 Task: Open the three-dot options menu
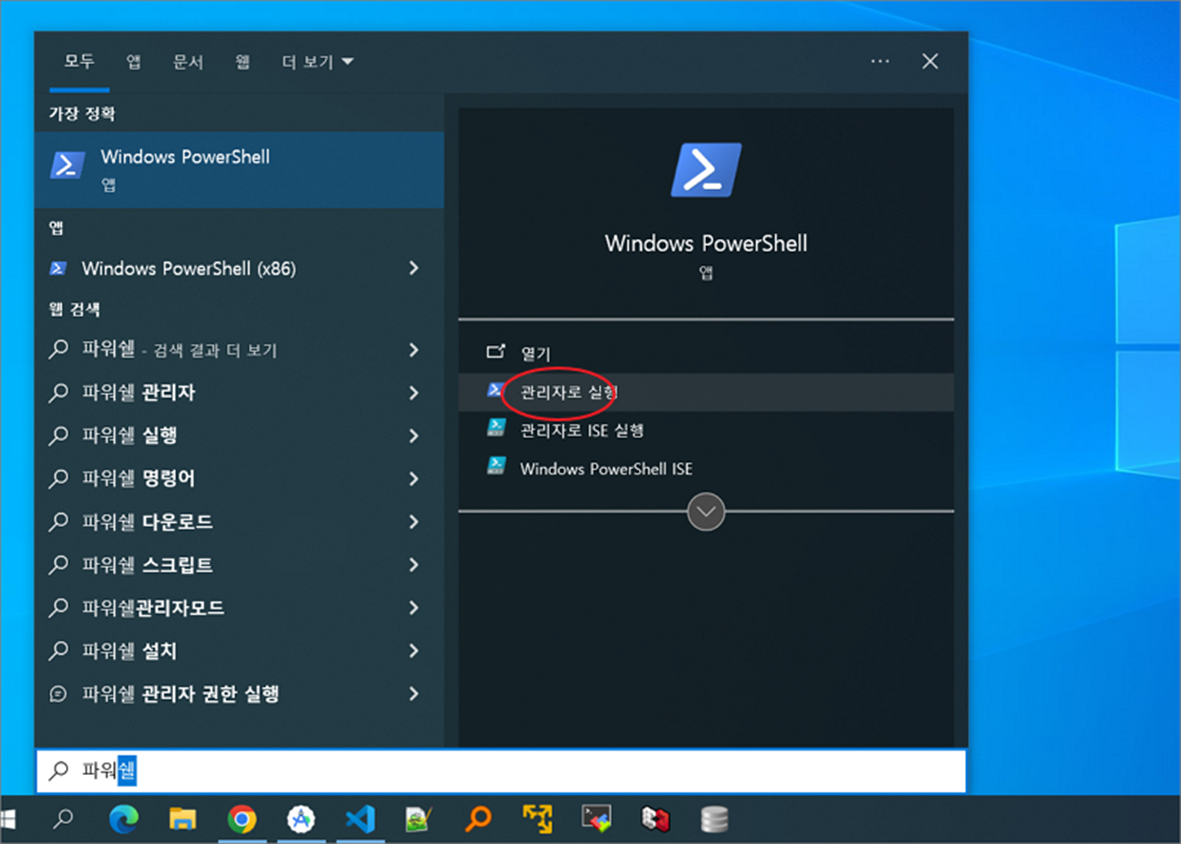pyautogui.click(x=880, y=61)
